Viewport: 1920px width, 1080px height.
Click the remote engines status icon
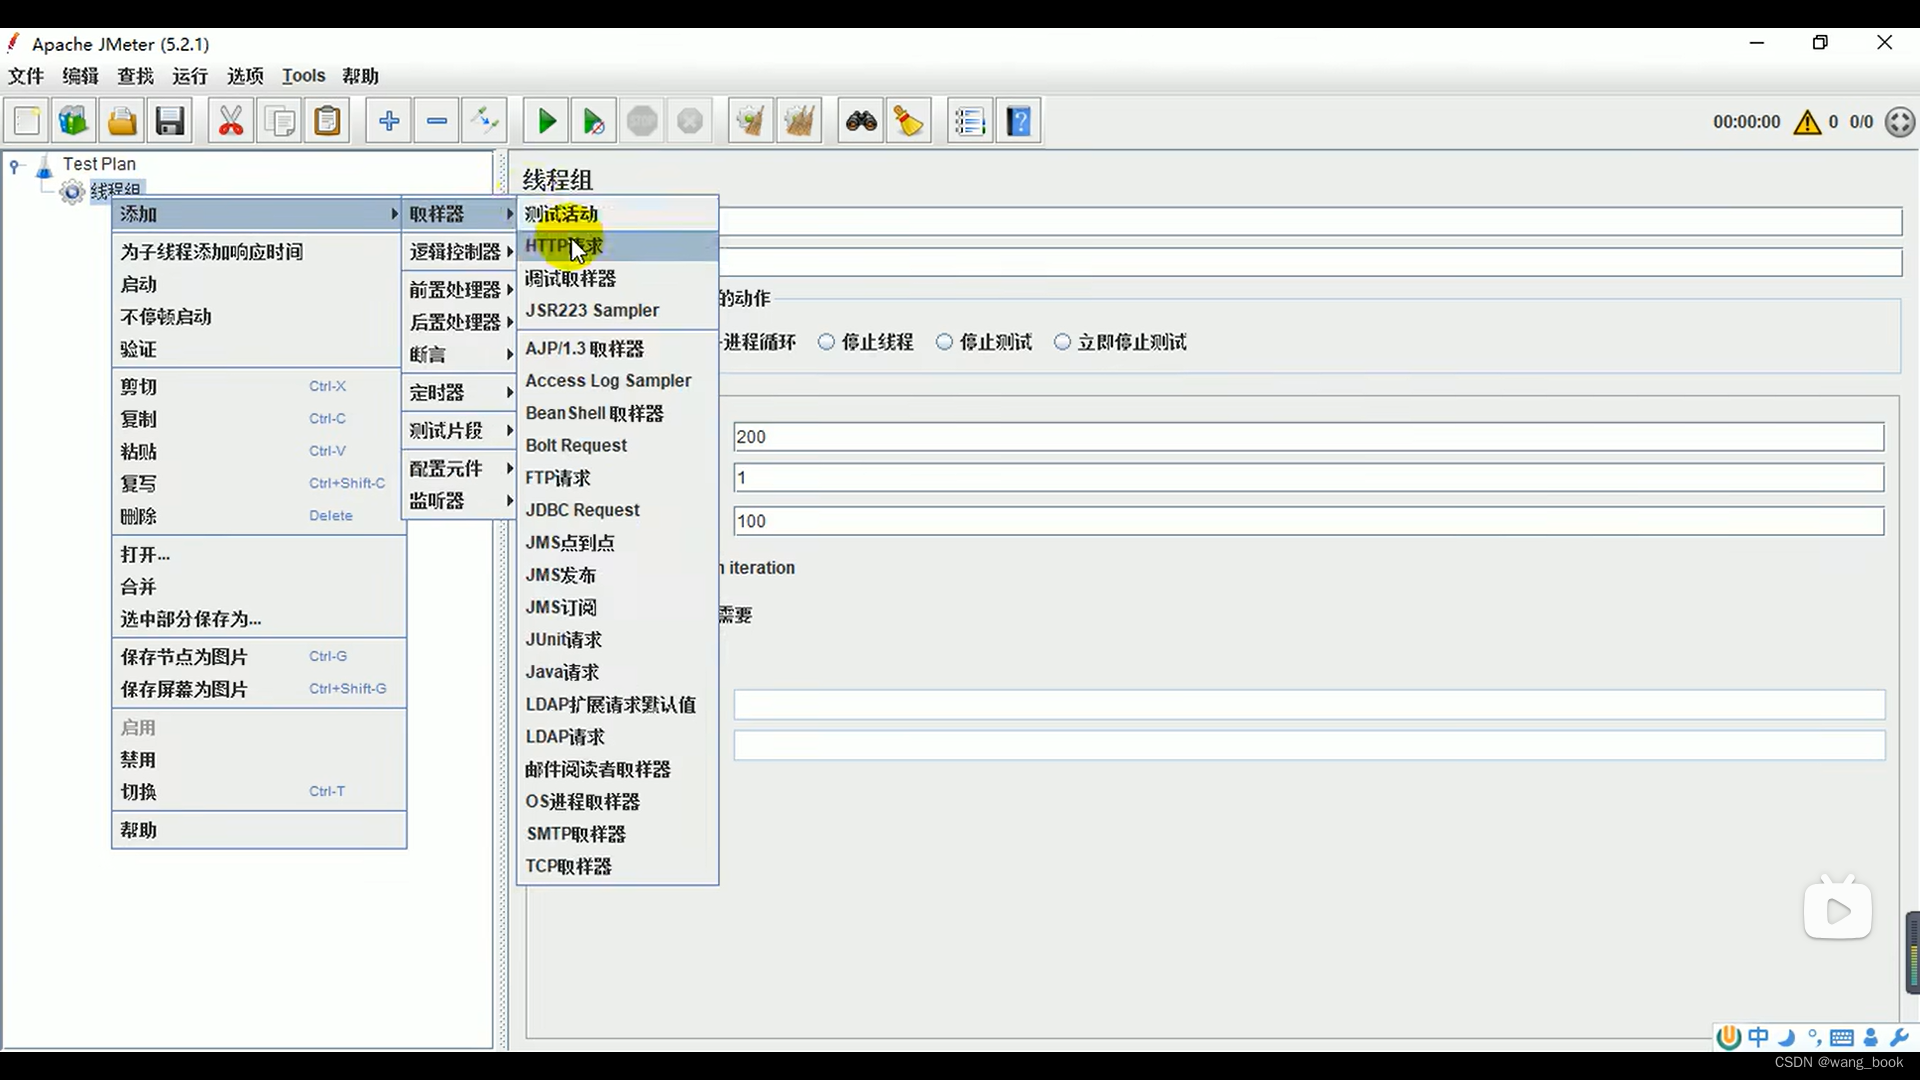click(1899, 122)
